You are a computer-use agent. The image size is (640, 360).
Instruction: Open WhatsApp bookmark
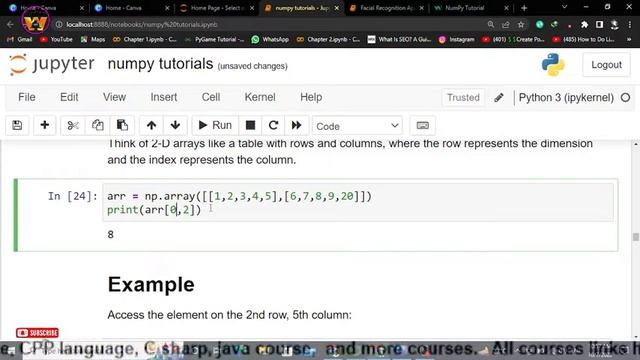270,39
